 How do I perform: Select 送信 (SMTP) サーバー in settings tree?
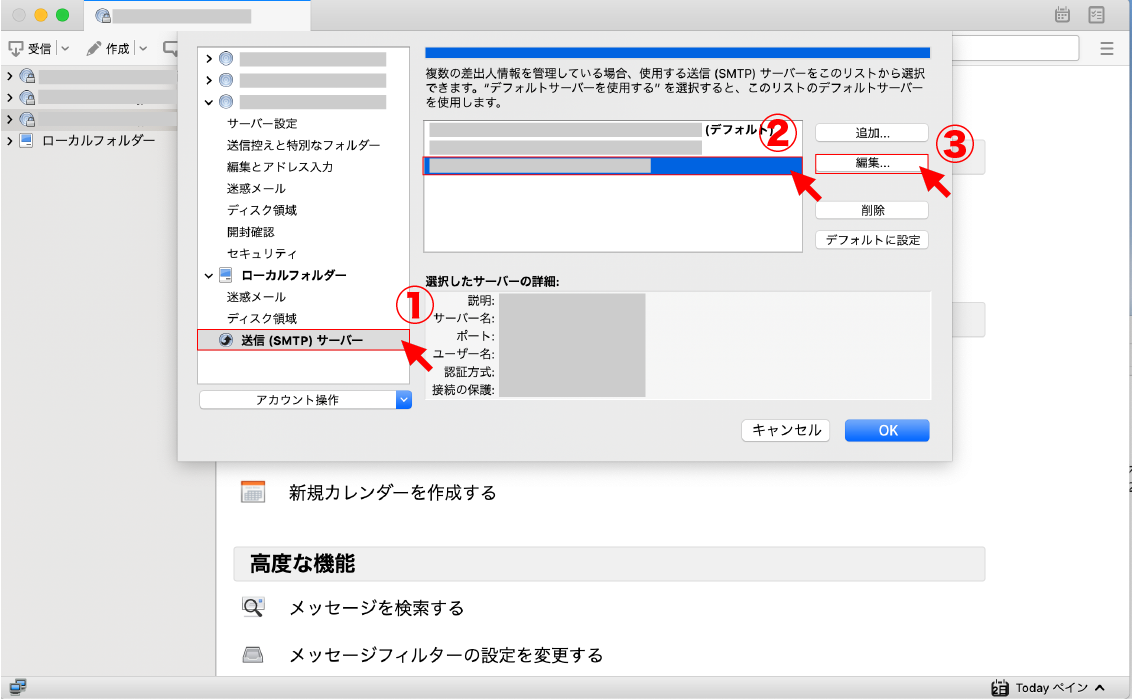[302, 341]
